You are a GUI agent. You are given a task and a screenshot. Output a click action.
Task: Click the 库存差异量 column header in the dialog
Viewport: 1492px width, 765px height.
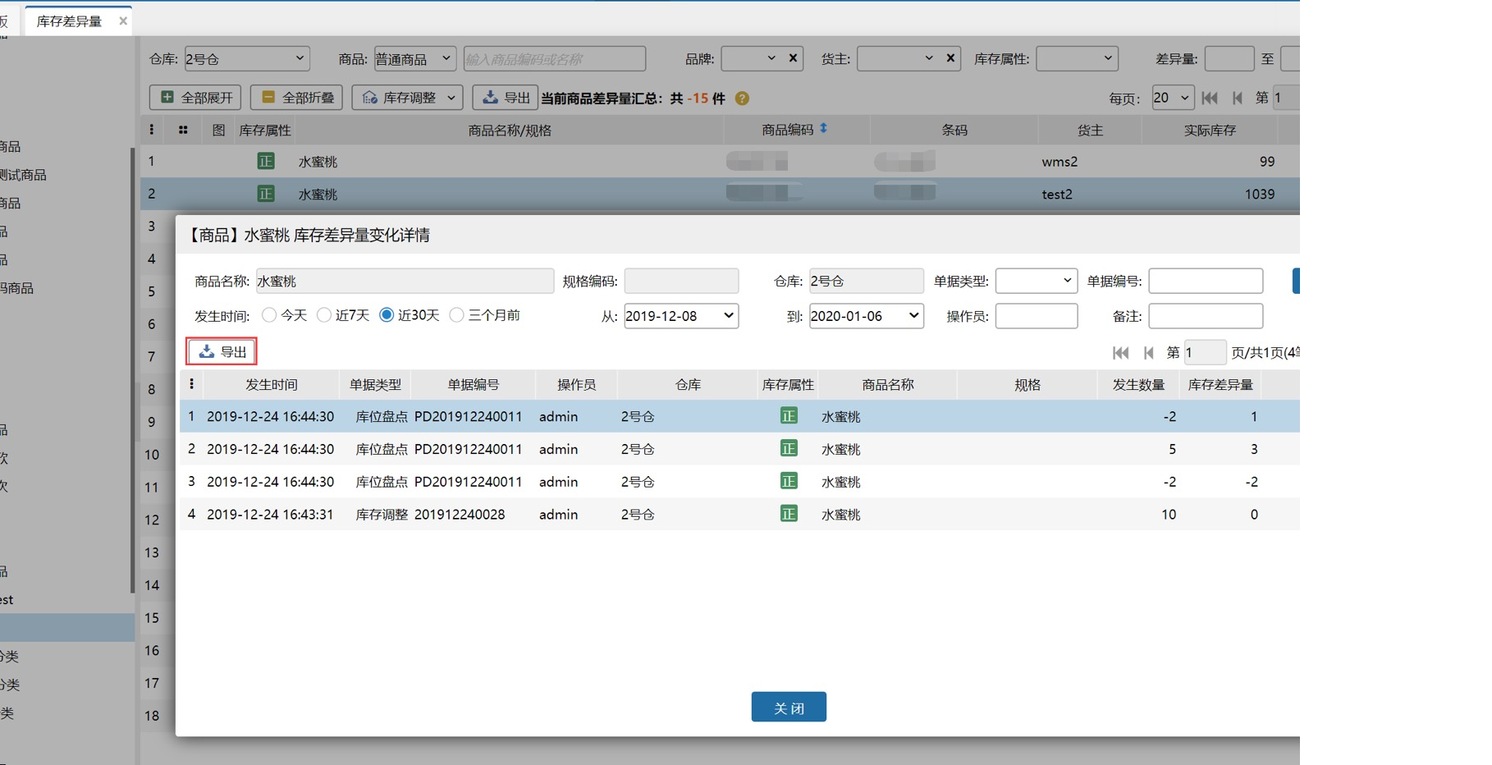pyautogui.click(x=1220, y=384)
